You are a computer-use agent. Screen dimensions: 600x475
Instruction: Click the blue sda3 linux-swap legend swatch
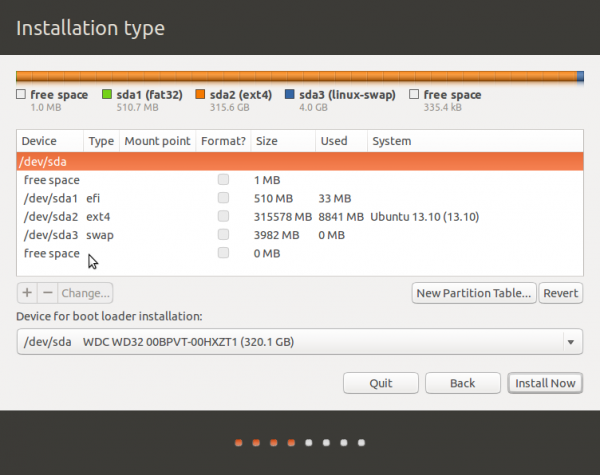click(290, 95)
